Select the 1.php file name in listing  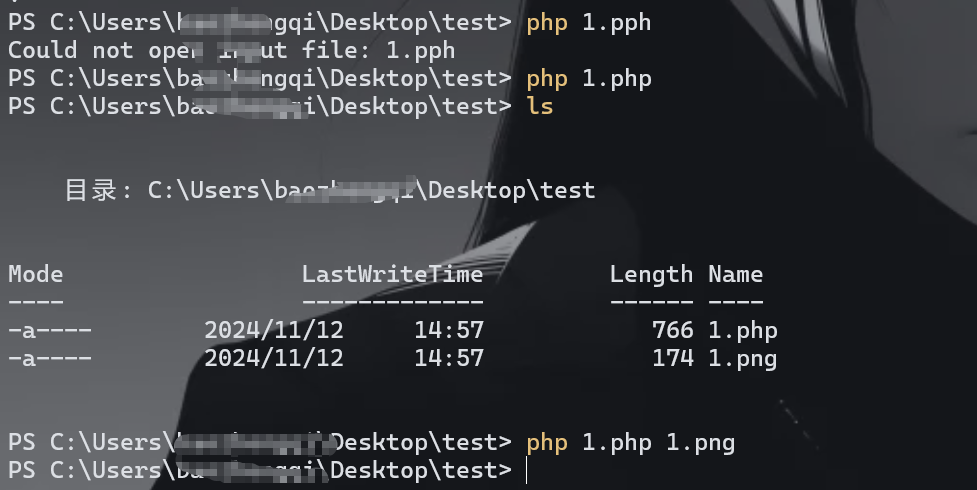tap(742, 330)
